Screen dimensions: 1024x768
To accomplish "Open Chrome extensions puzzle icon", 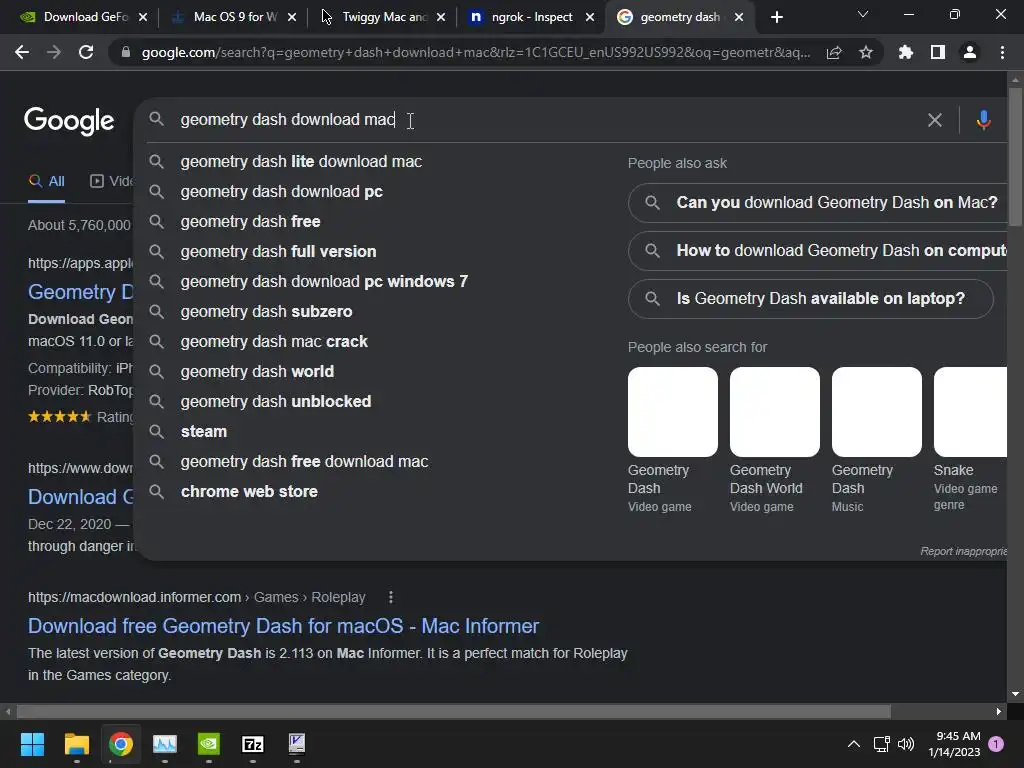I will [x=906, y=52].
